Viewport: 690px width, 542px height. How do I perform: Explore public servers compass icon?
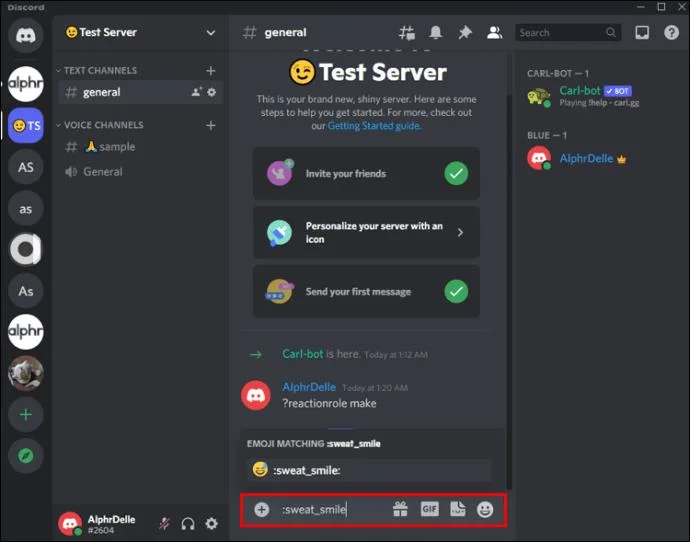click(26, 456)
